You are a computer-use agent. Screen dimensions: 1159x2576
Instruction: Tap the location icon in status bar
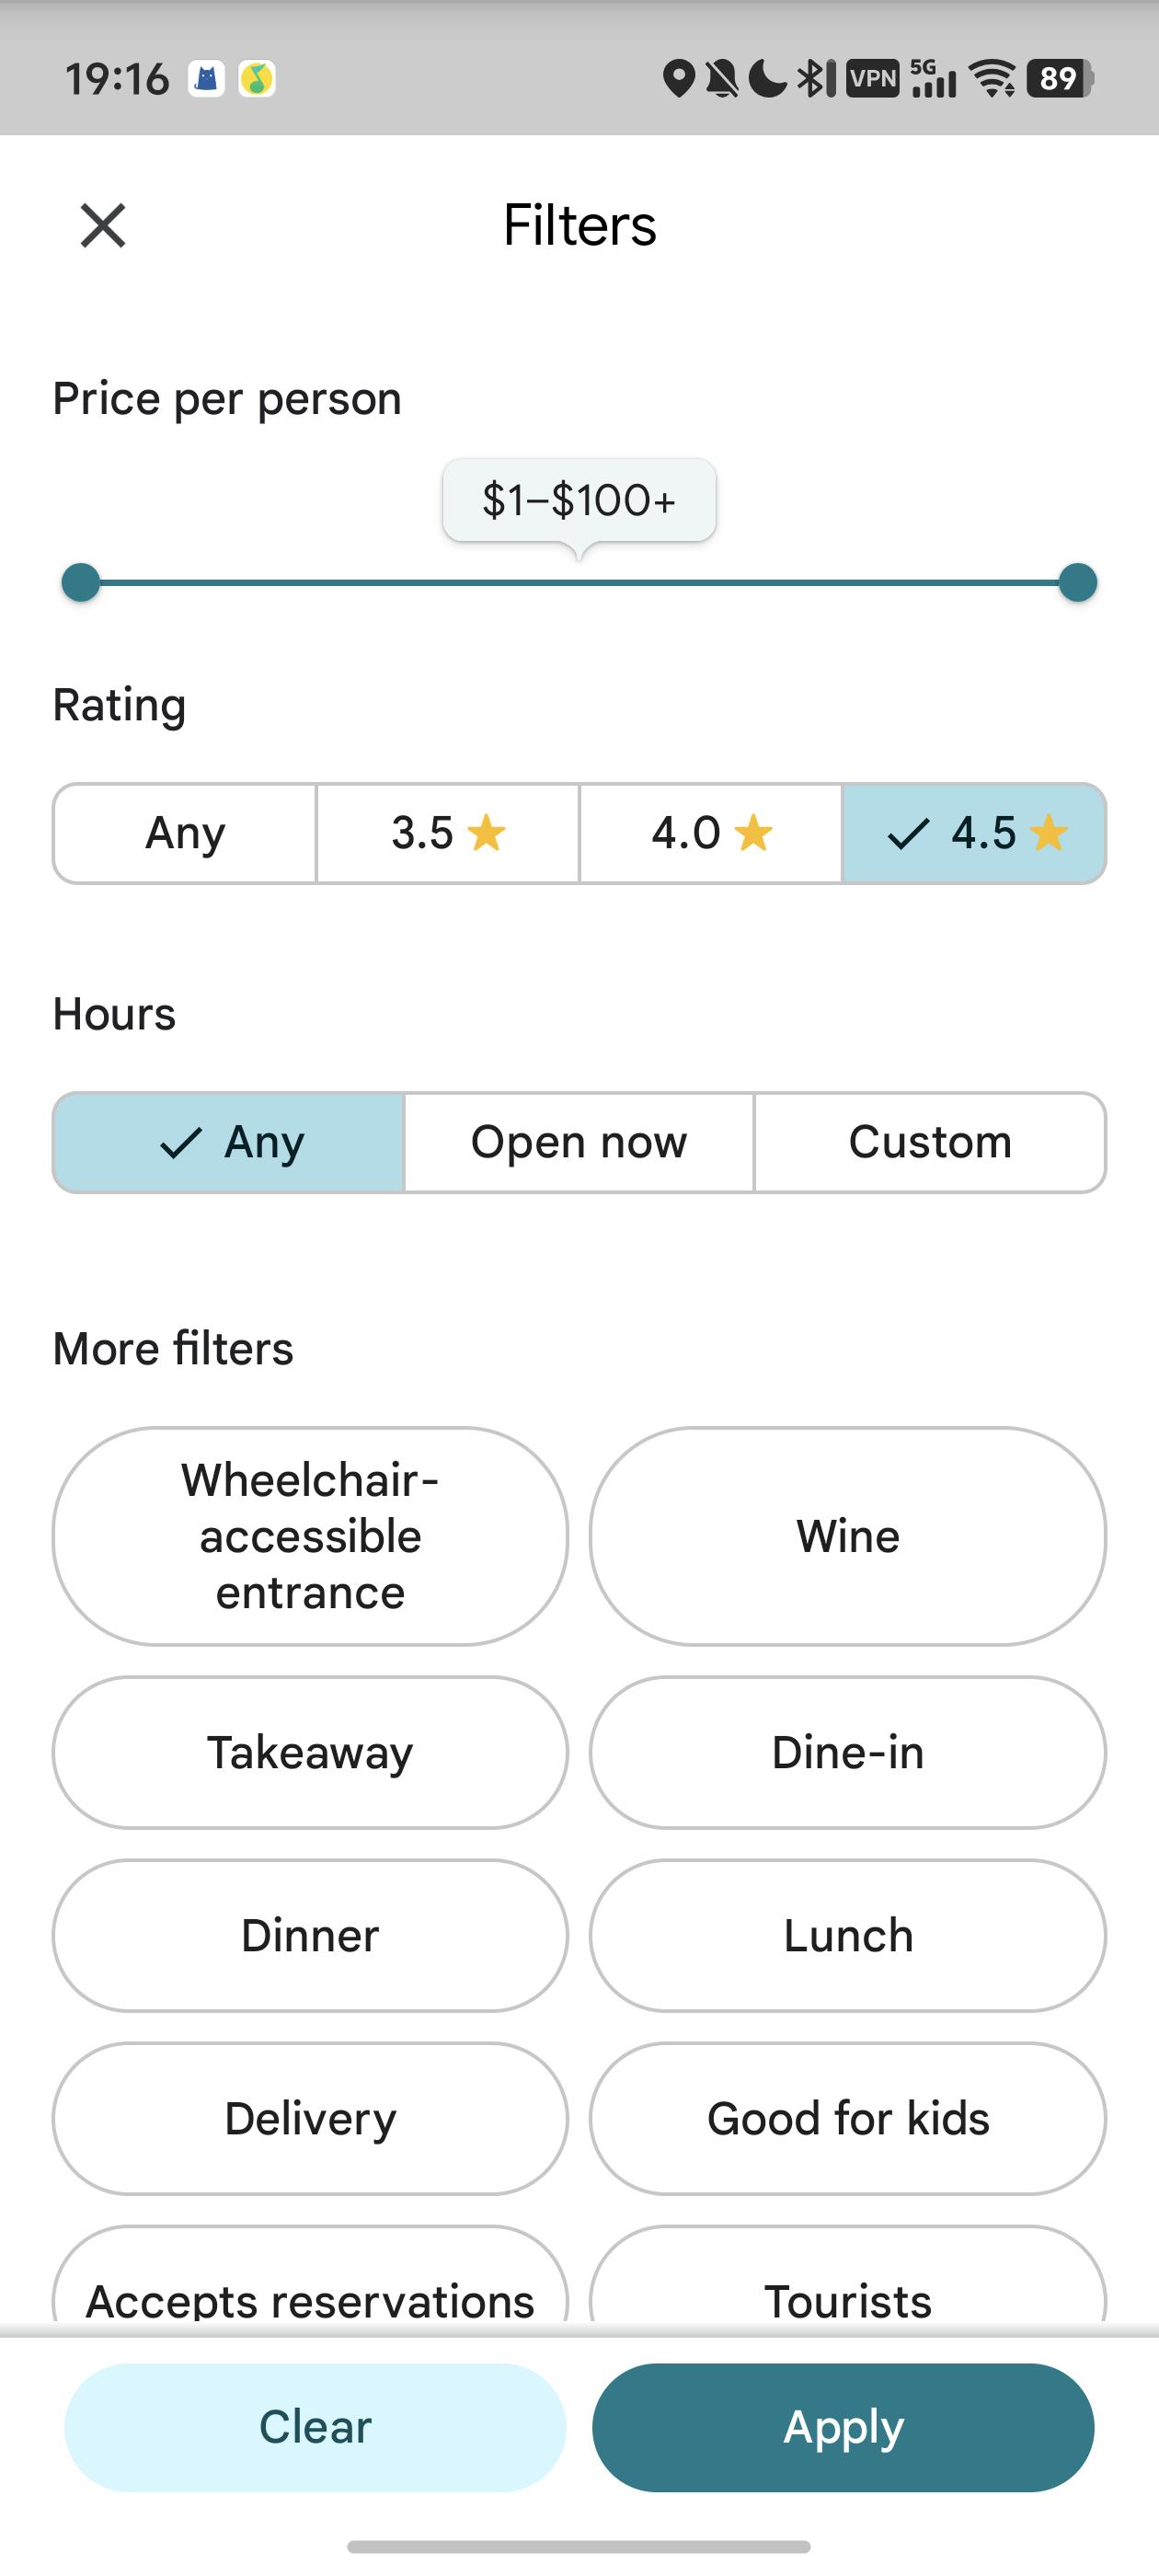tap(678, 78)
